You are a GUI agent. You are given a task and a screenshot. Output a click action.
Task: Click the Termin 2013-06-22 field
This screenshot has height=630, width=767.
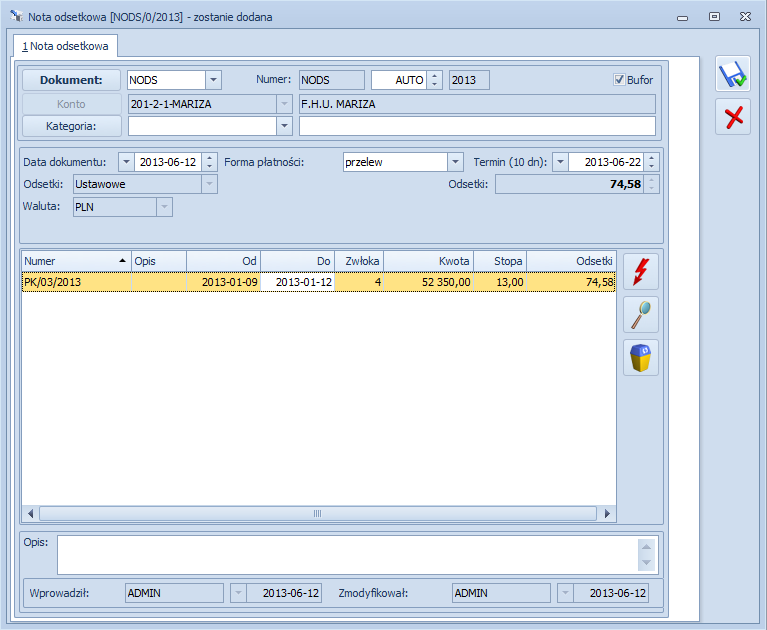[x=606, y=162]
